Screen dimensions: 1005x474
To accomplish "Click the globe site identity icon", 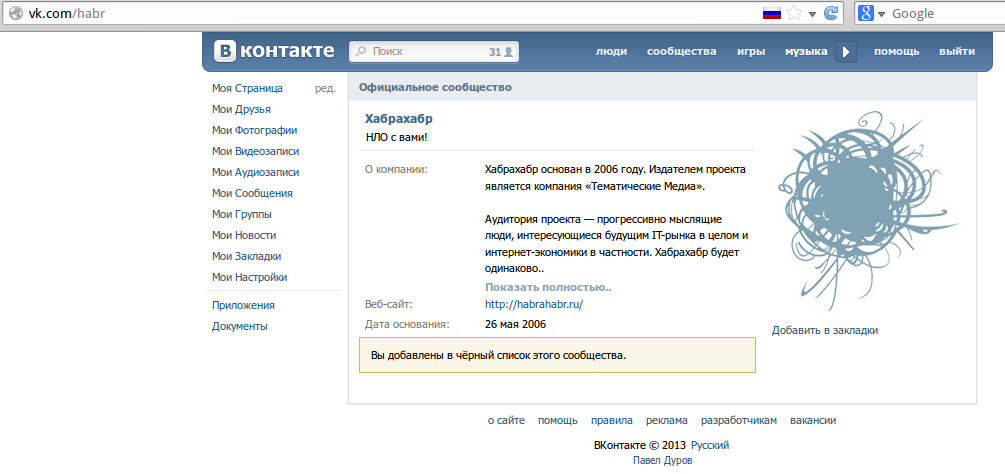I will pos(15,13).
